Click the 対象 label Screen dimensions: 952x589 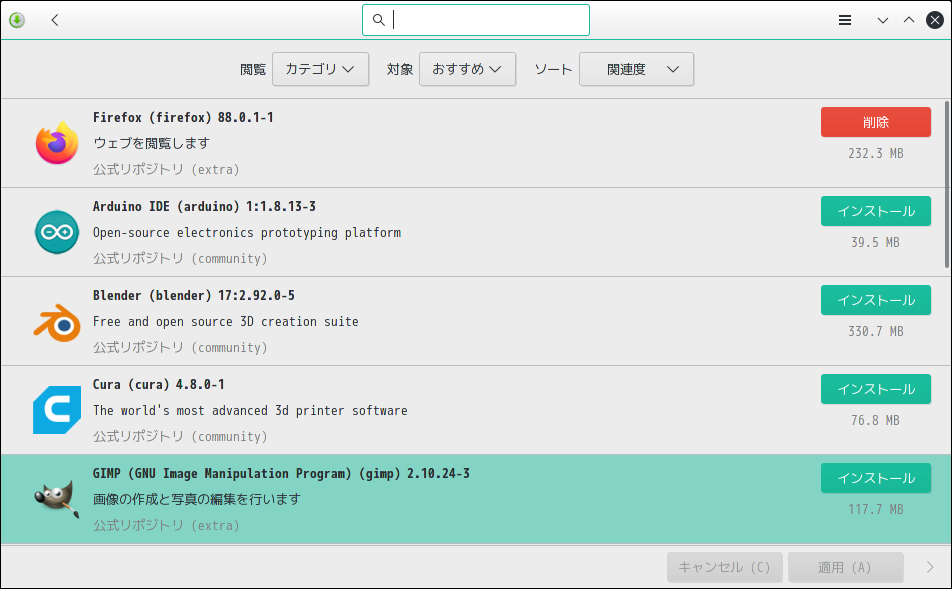[400, 69]
